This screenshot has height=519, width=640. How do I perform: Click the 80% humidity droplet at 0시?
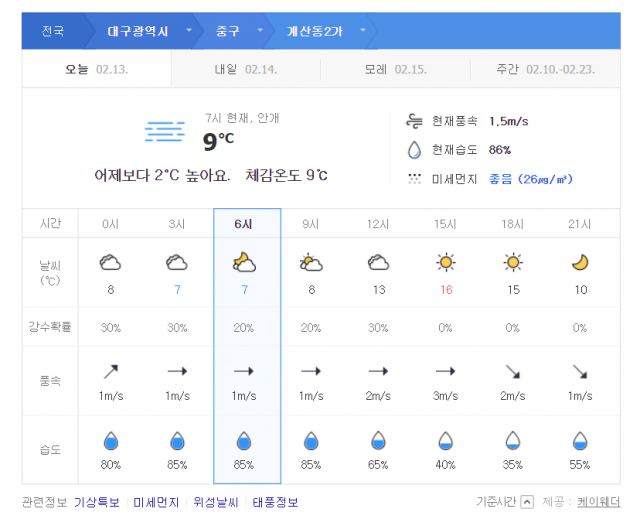[111, 441]
